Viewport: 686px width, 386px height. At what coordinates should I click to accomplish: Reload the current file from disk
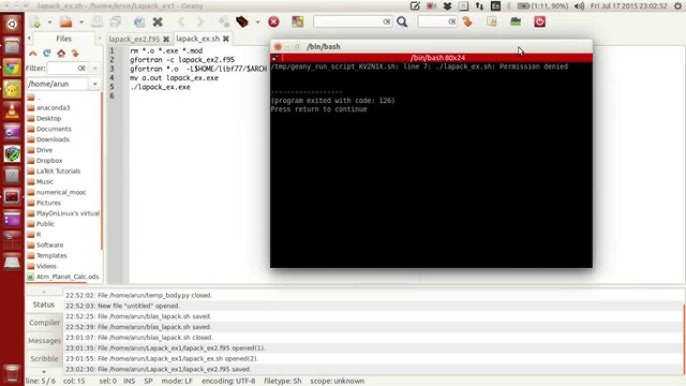click(x=139, y=22)
